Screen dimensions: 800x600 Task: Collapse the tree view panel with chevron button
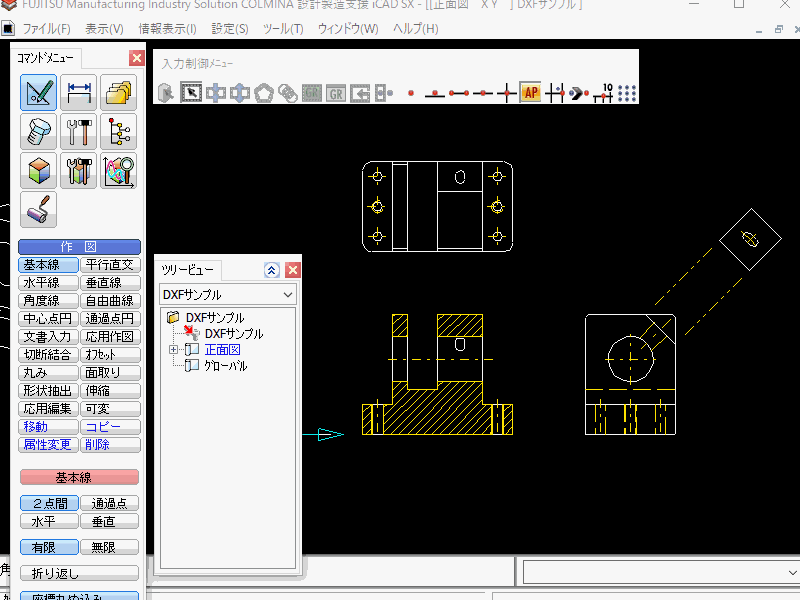point(271,270)
